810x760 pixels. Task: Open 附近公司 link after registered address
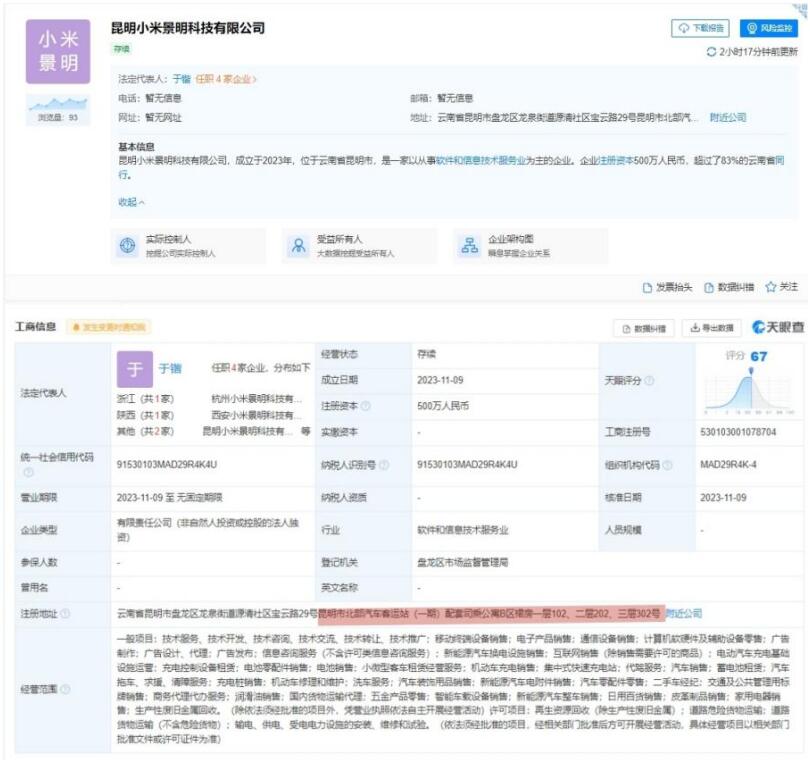(684, 613)
